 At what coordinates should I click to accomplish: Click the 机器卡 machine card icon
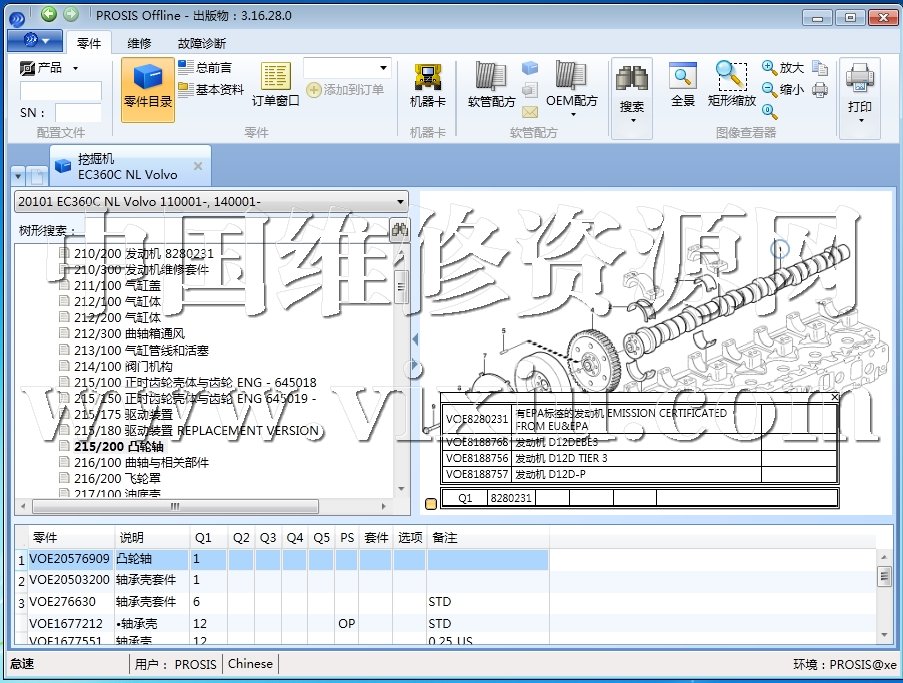(428, 84)
